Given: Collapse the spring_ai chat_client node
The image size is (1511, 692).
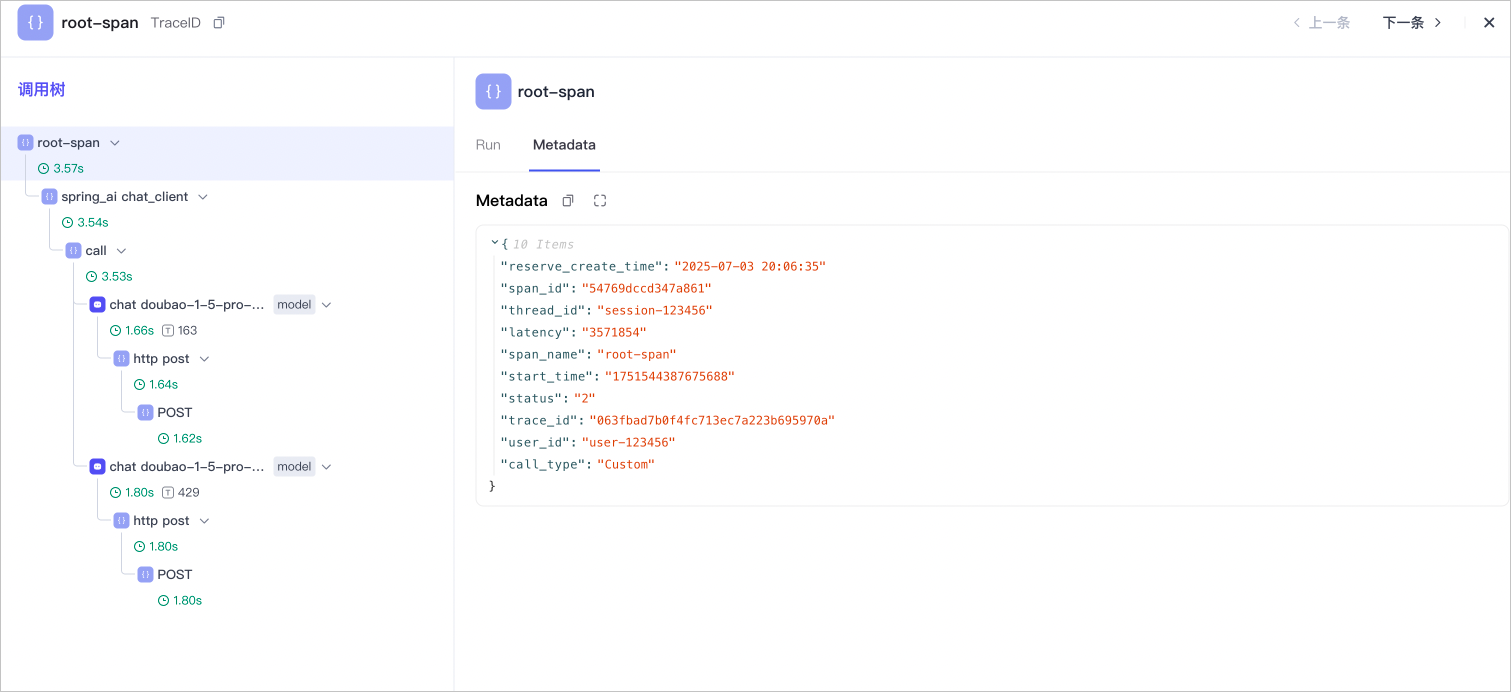Looking at the screenshot, I should click(203, 197).
